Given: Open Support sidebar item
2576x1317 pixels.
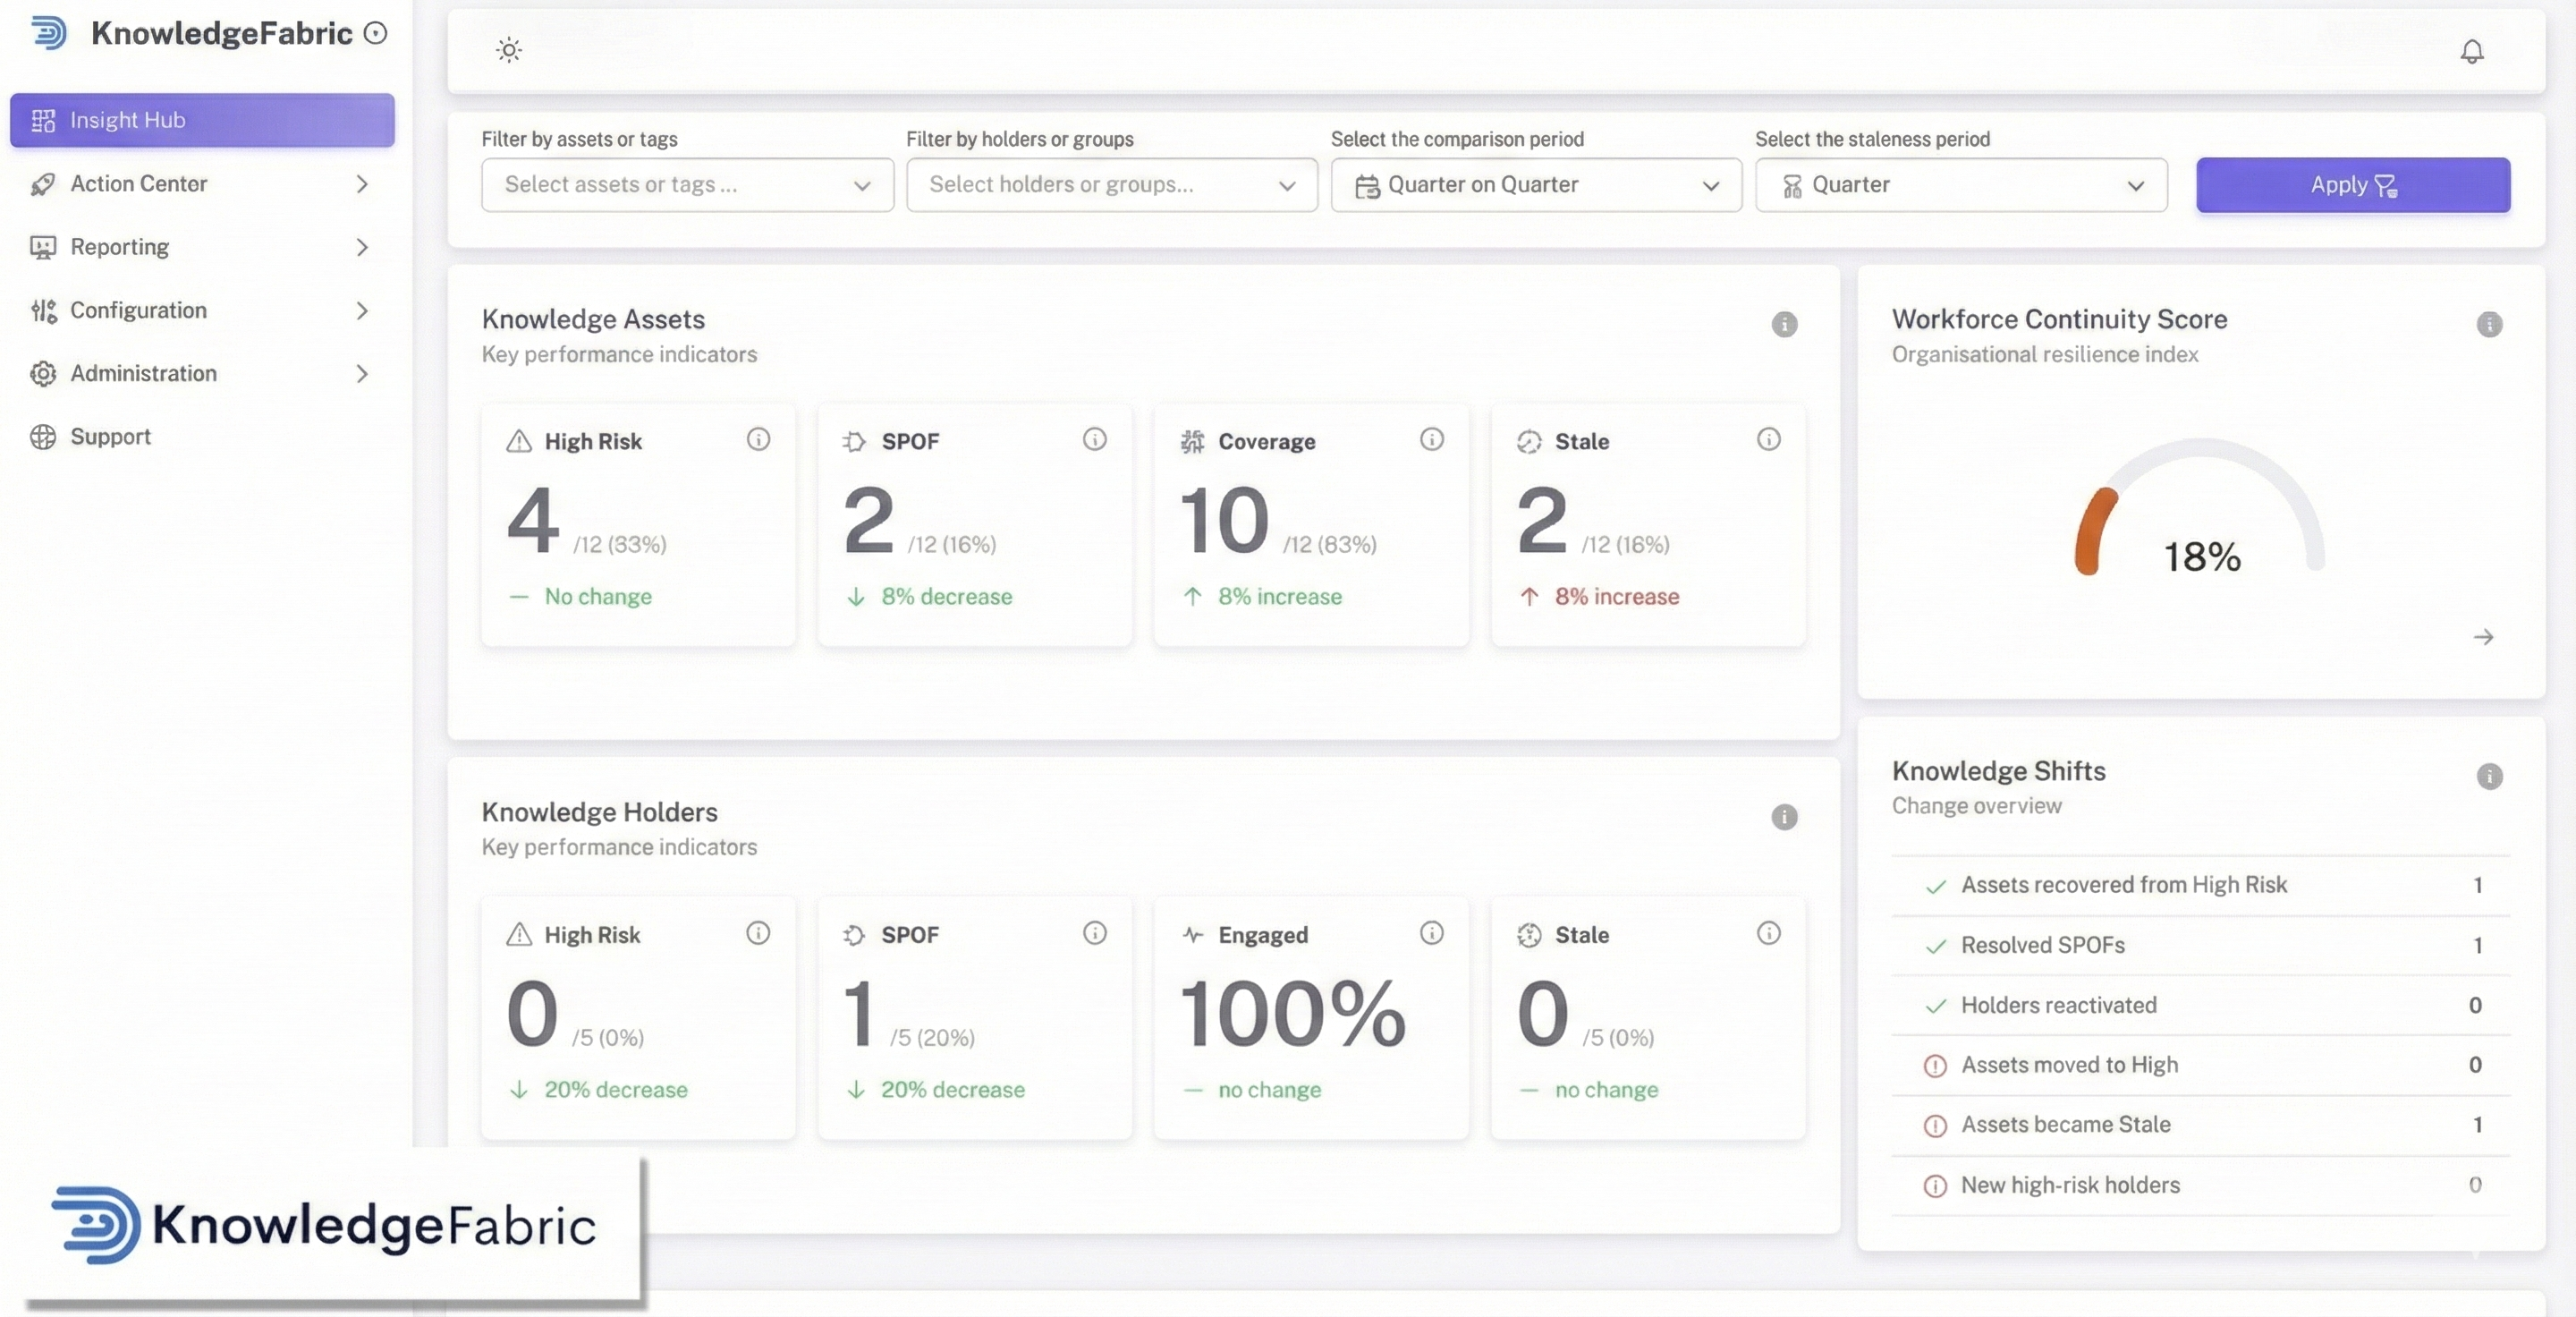Looking at the screenshot, I should click(110, 437).
